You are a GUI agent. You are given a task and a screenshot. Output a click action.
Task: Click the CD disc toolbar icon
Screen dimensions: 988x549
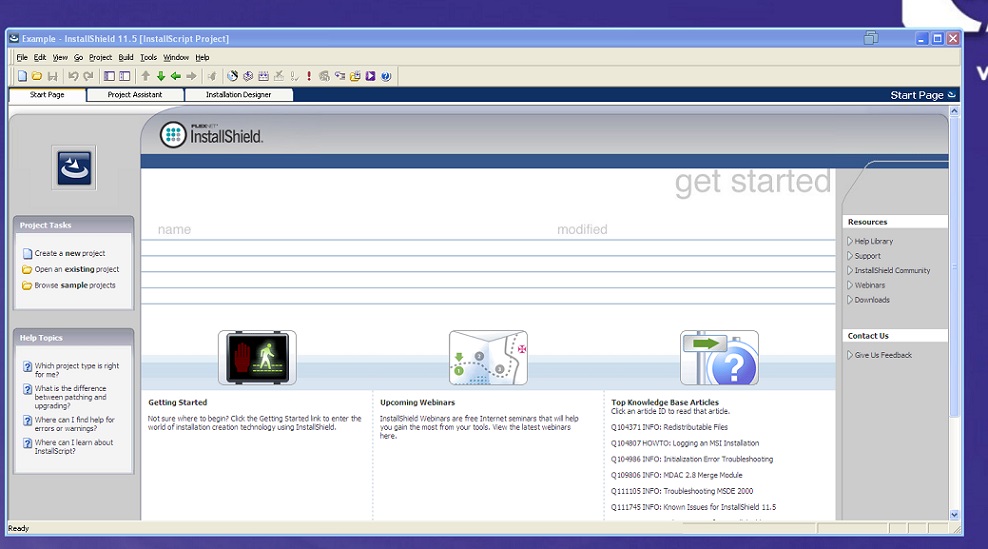click(x=233, y=76)
